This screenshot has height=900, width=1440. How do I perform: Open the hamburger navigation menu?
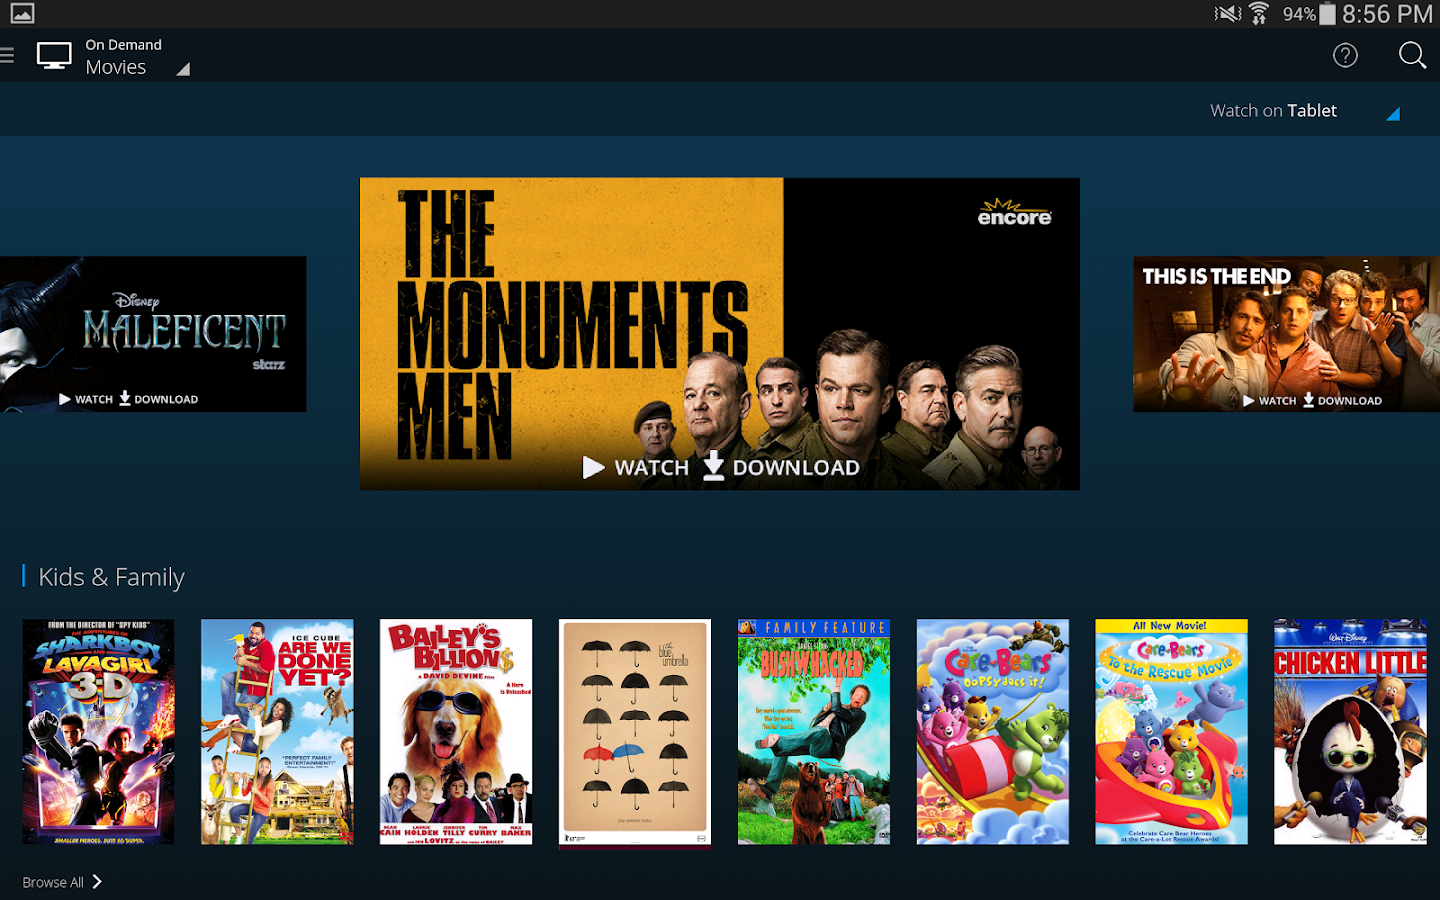(6, 56)
